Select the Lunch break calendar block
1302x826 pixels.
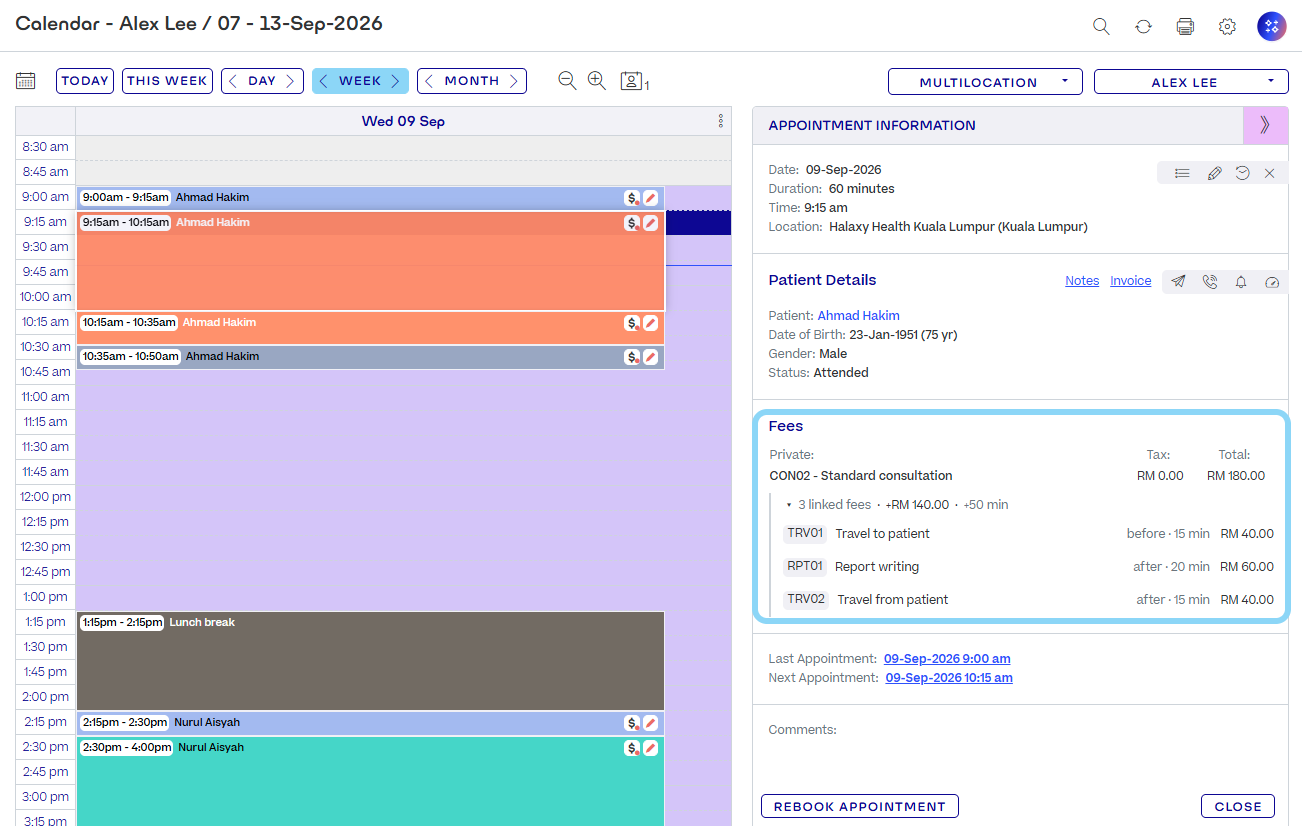tap(371, 661)
